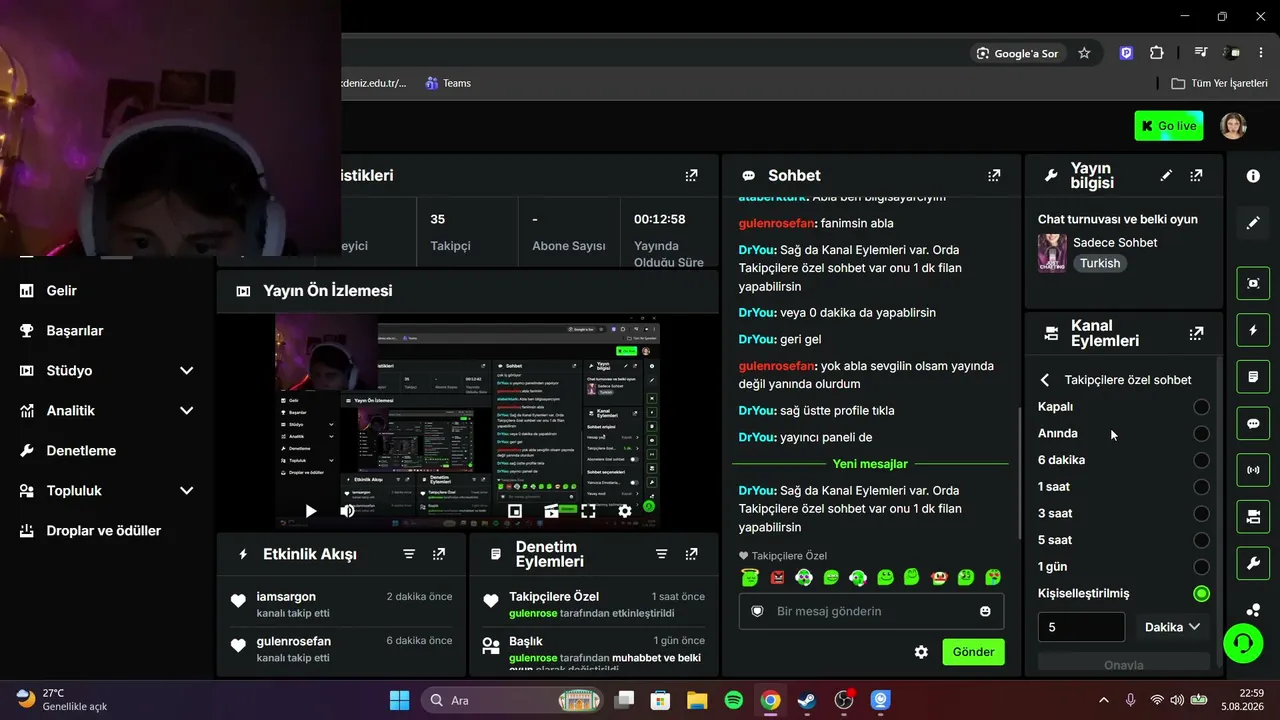Open OBS Studio from the taskbar

click(844, 700)
